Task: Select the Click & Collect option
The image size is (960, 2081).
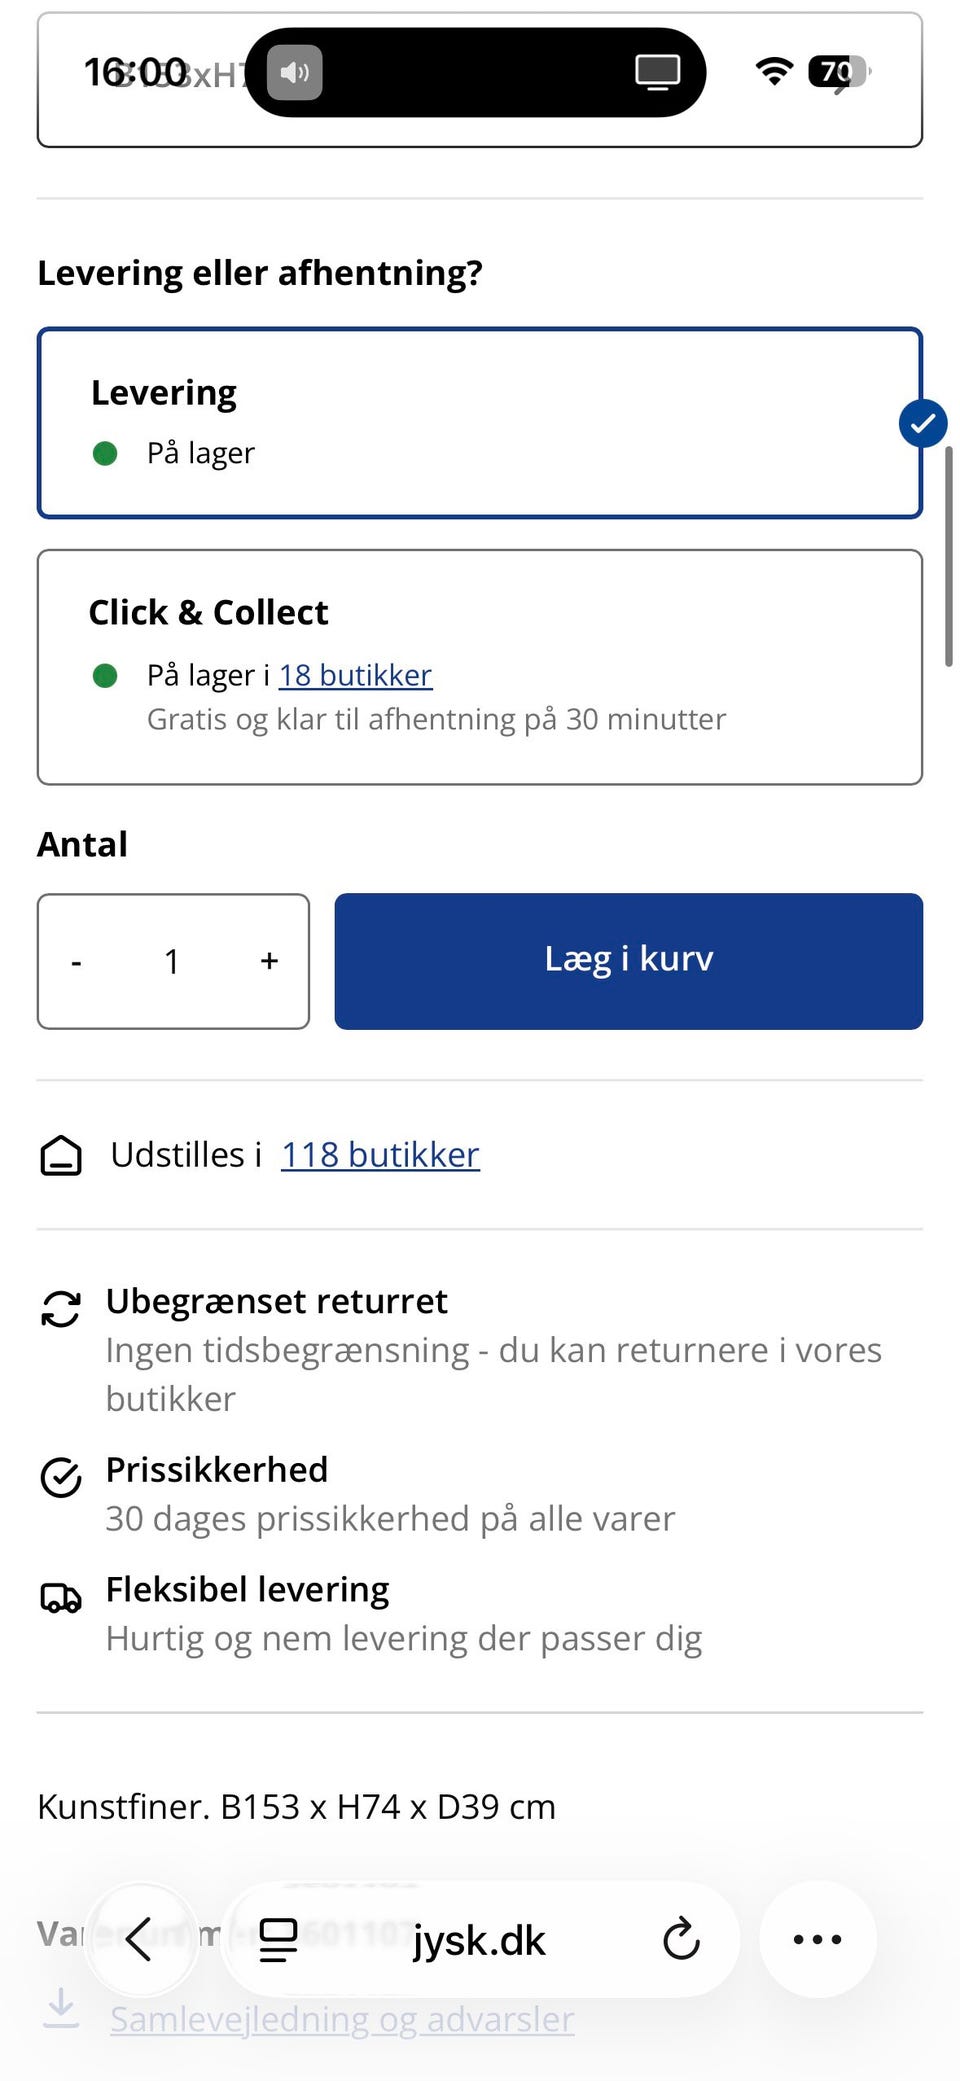Action: coord(480,667)
